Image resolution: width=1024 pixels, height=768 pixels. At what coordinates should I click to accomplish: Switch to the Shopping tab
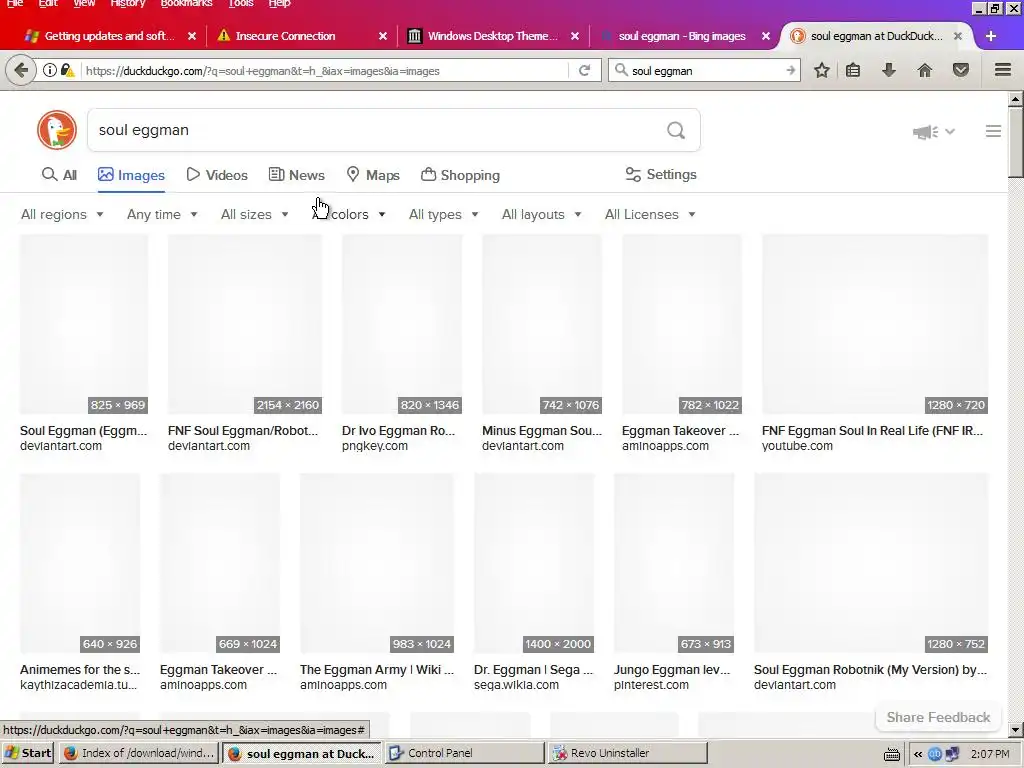460,175
